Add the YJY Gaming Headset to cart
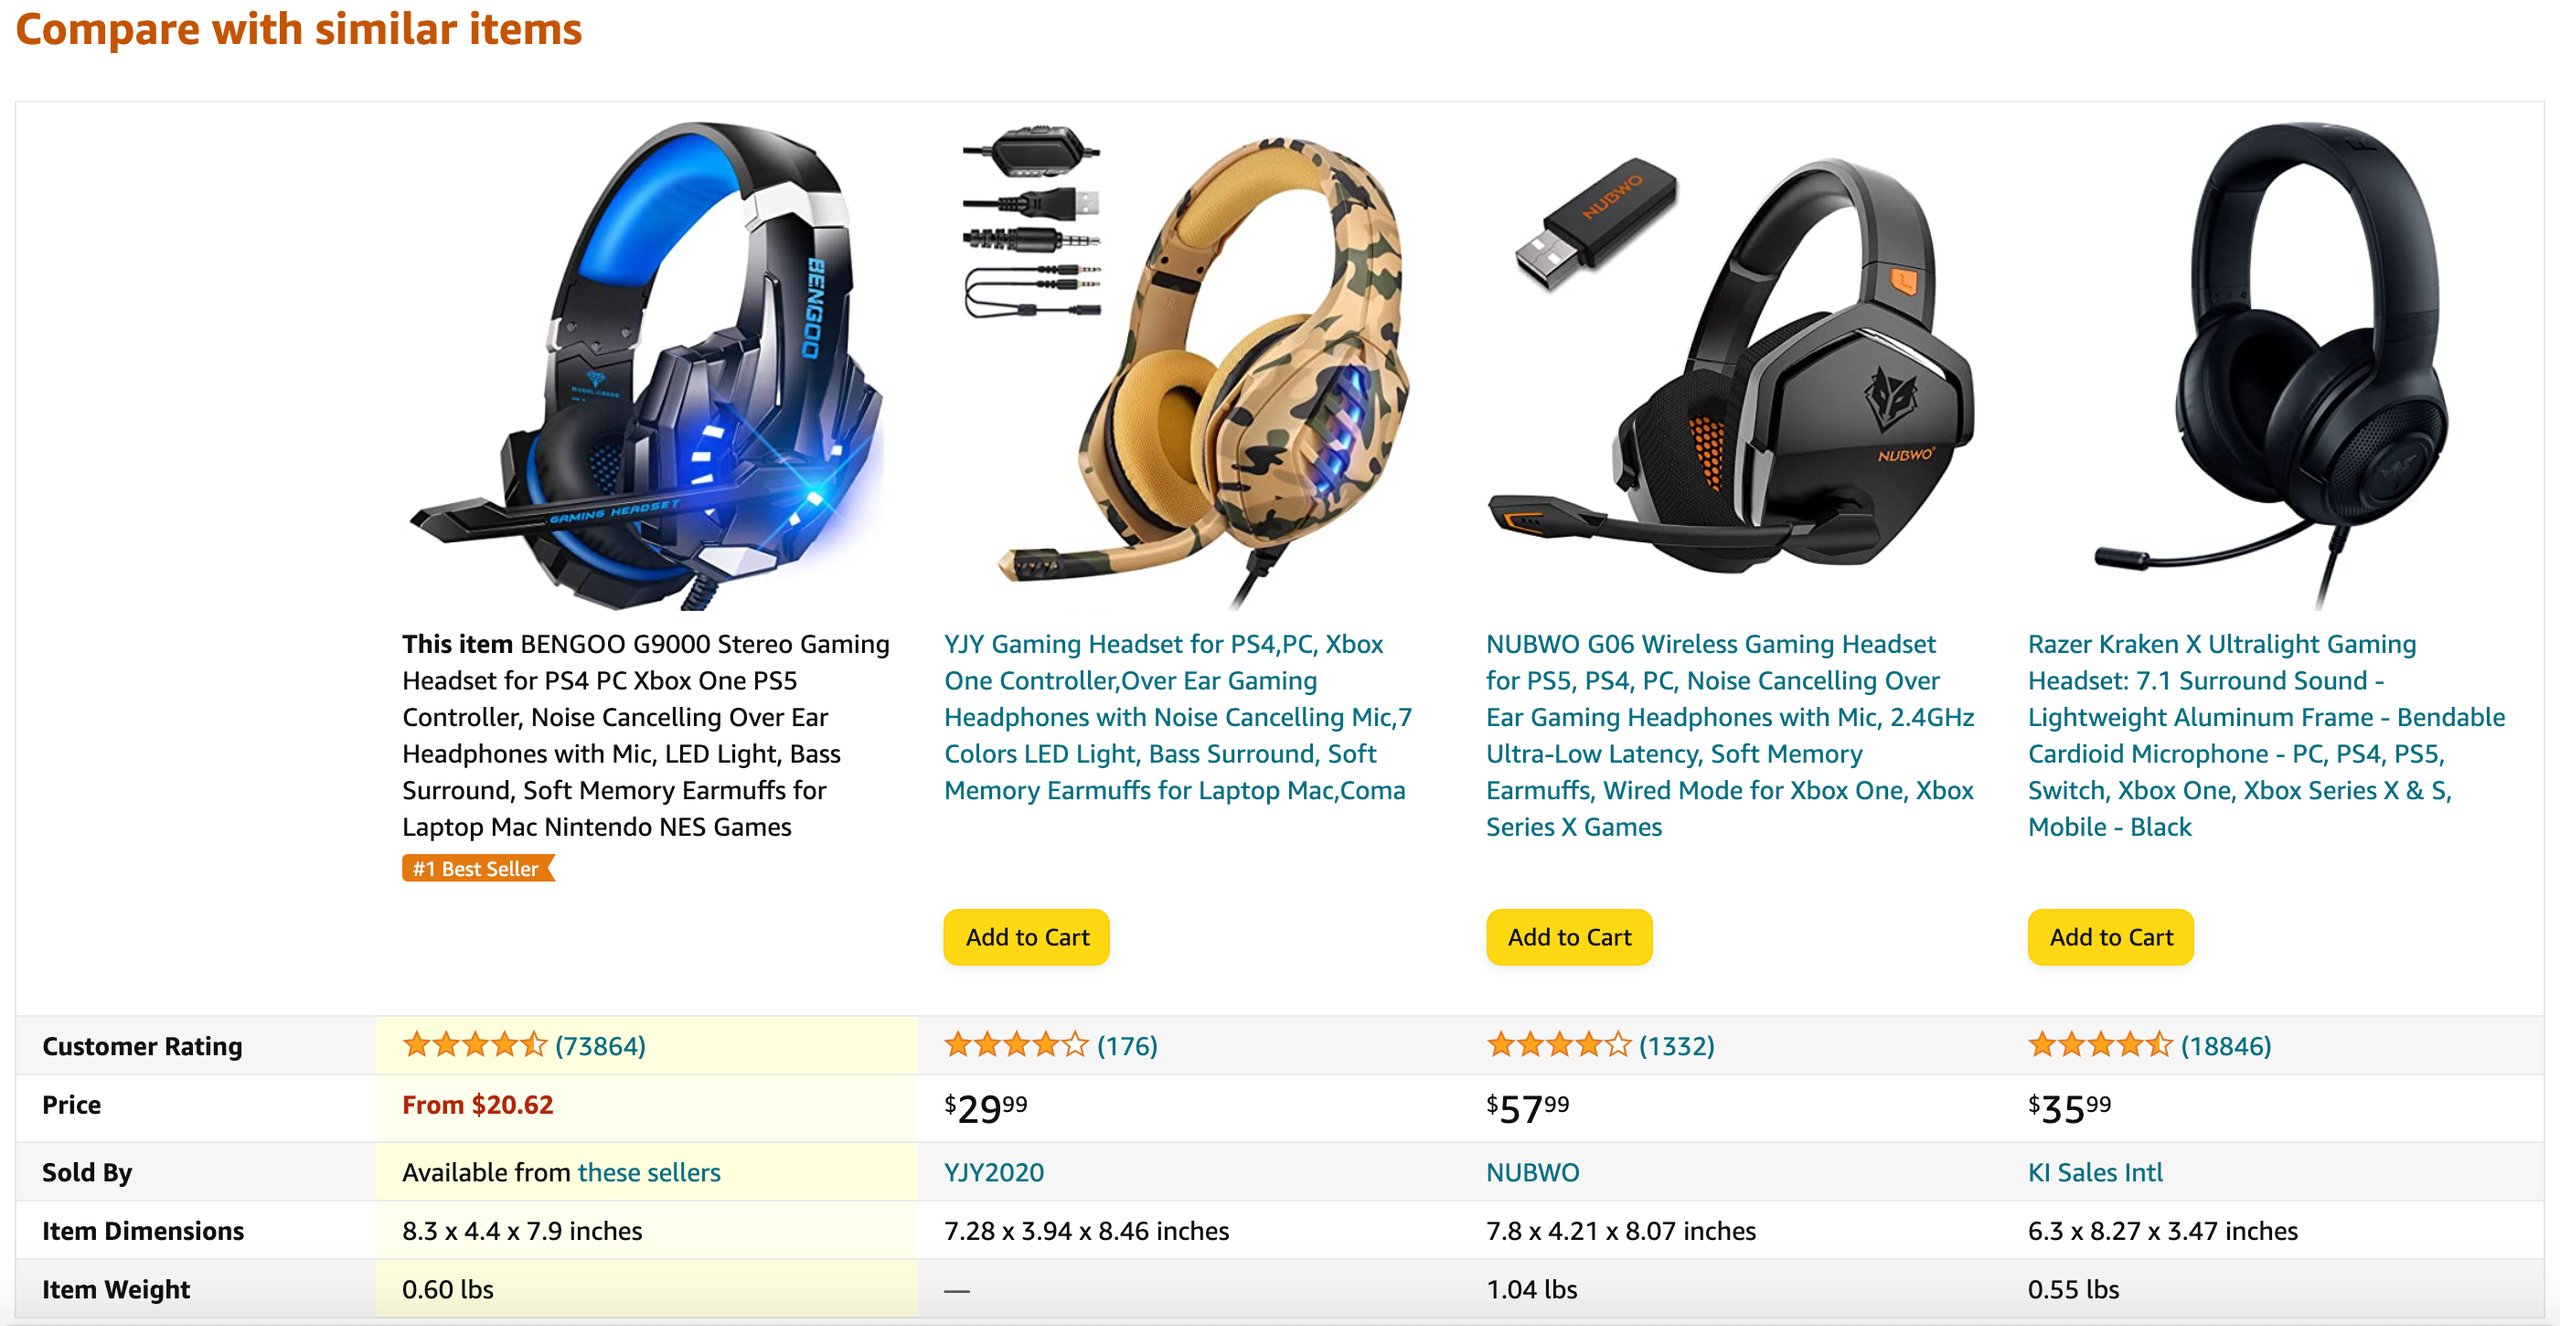2560x1326 pixels. coord(1027,937)
